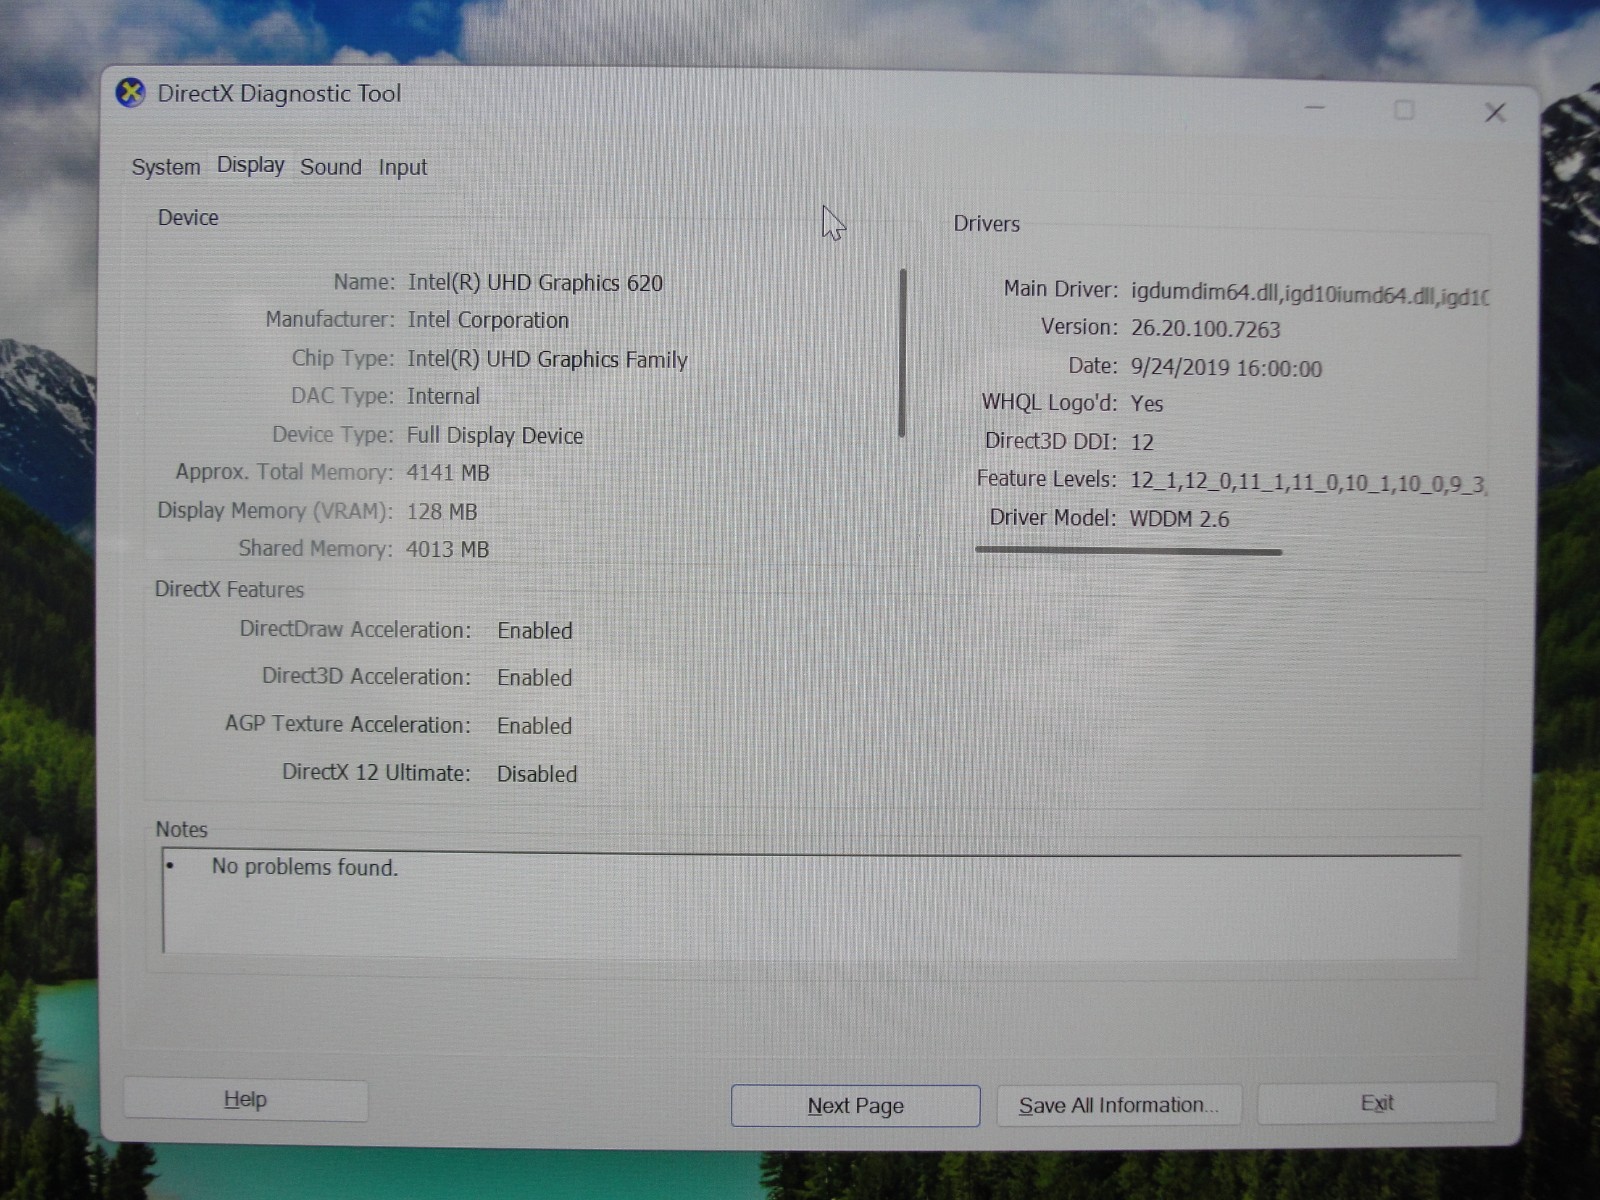Click the Intel Corporation manufacturer value
The width and height of the screenshot is (1600, 1200).
point(488,320)
